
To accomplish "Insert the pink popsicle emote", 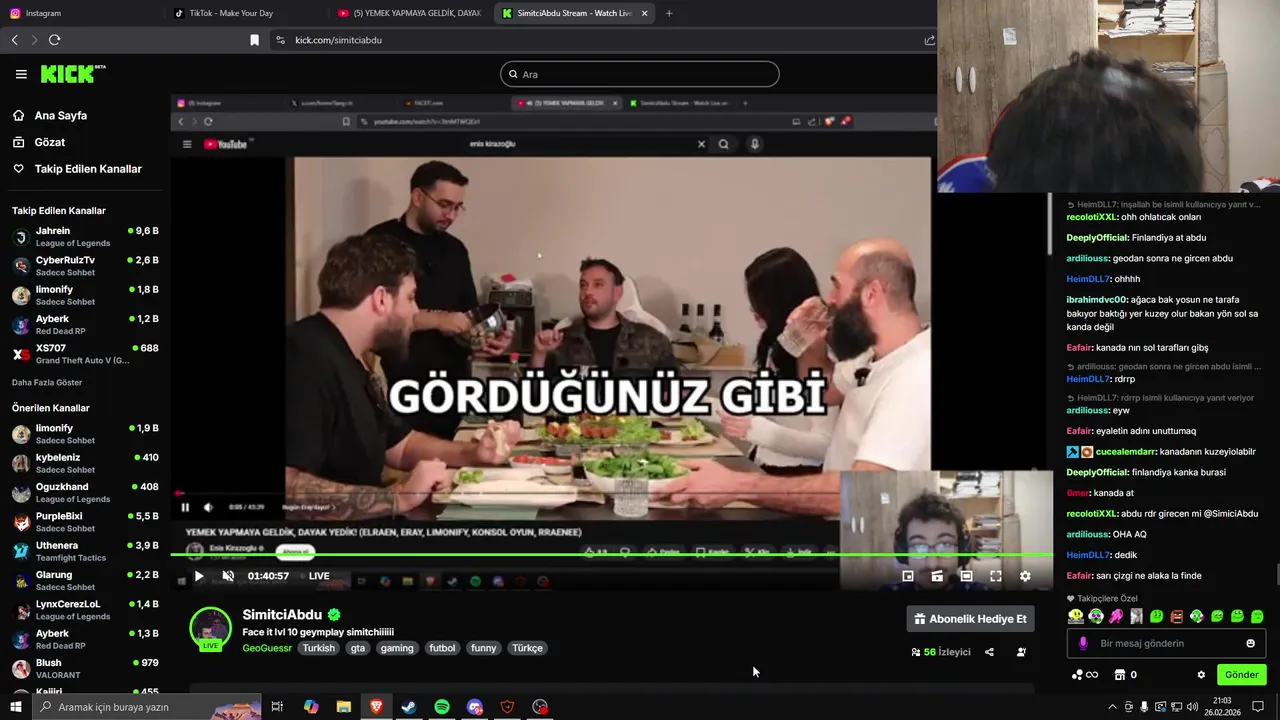I will click(x=1116, y=616).
